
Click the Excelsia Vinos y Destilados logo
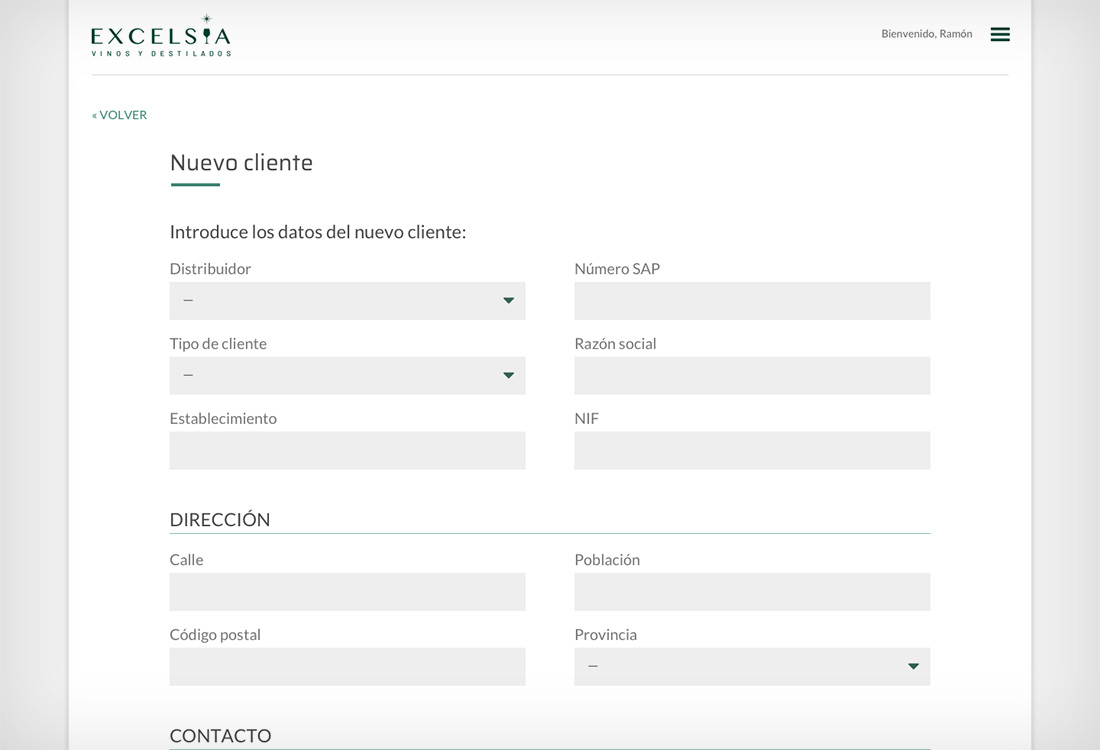pyautogui.click(x=161, y=37)
